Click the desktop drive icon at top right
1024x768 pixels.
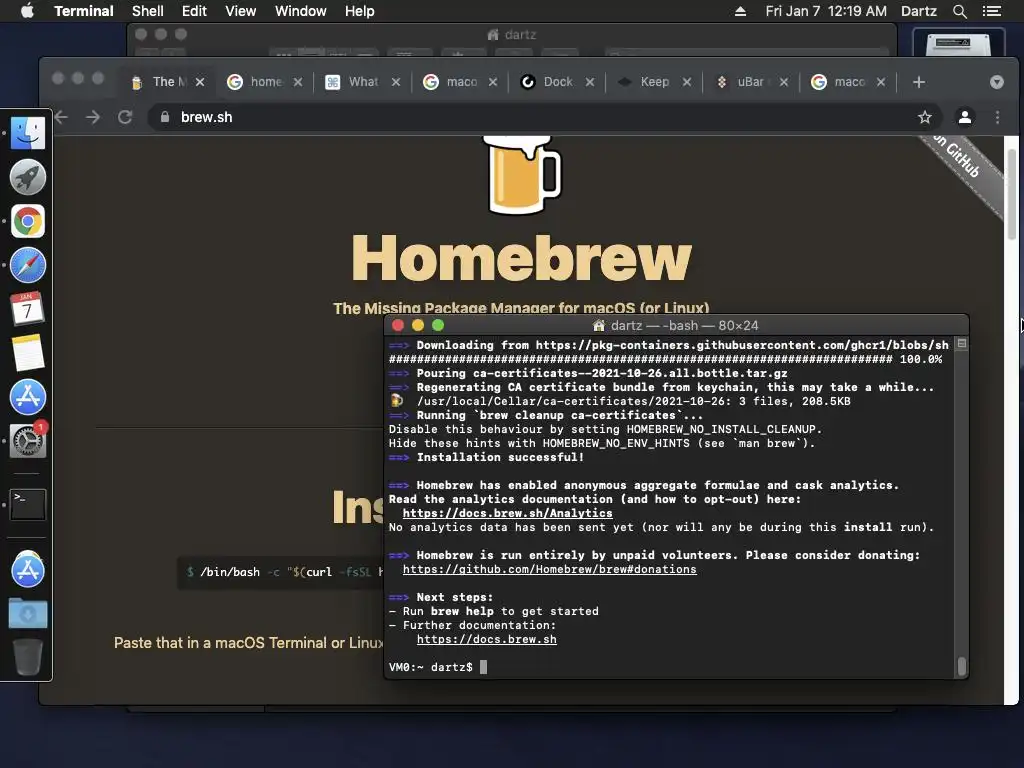pyautogui.click(x=958, y=43)
